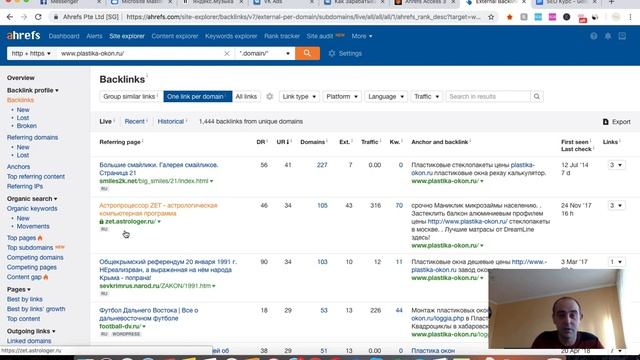This screenshot has height=360, width=640.
Task: Open Rank tracker in top navigation
Action: [x=282, y=36]
